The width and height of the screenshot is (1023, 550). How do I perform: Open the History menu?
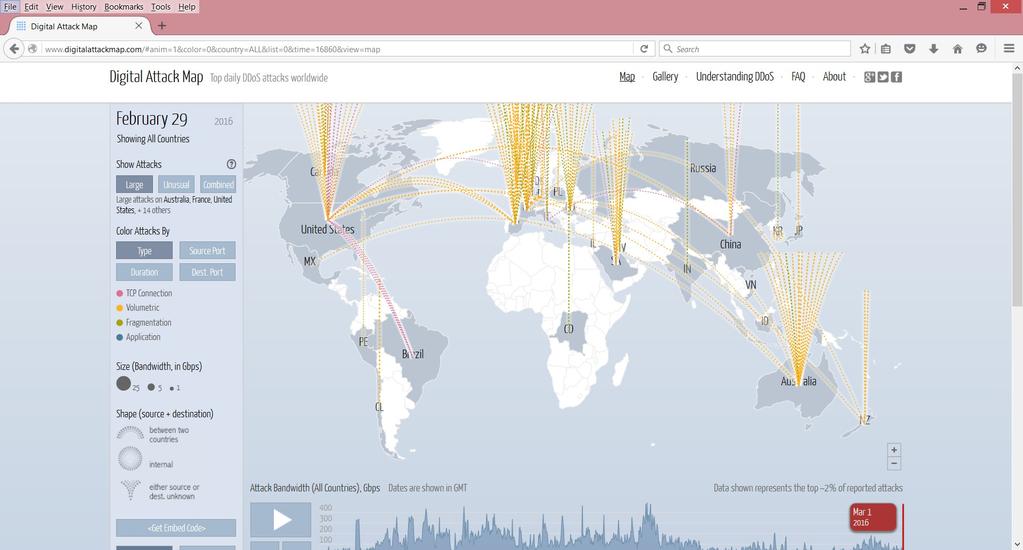pos(84,7)
